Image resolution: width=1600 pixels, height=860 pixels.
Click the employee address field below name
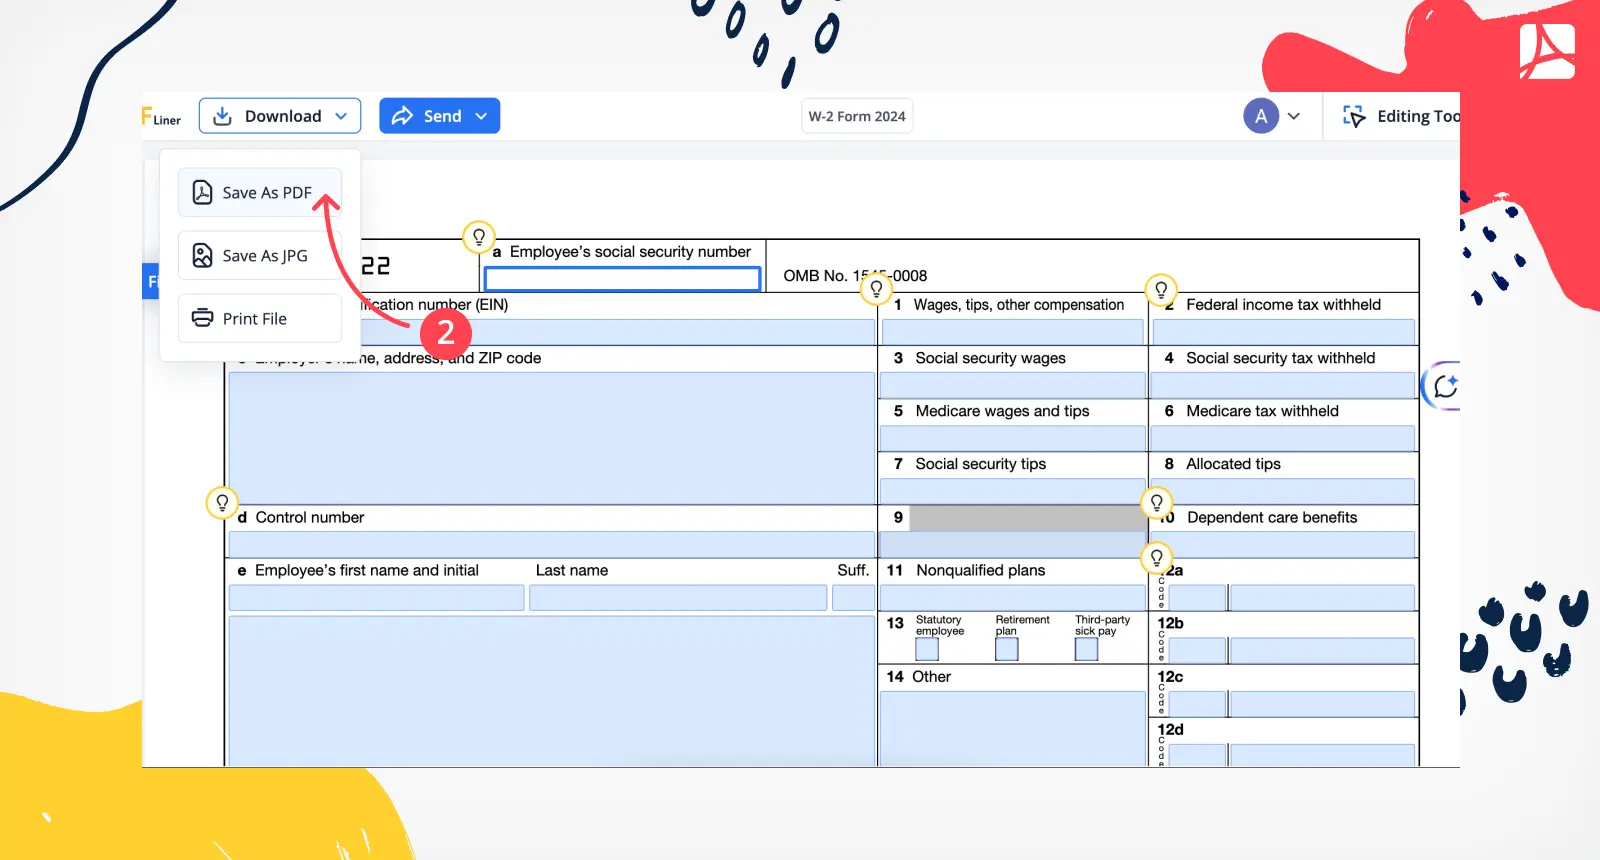click(x=552, y=691)
